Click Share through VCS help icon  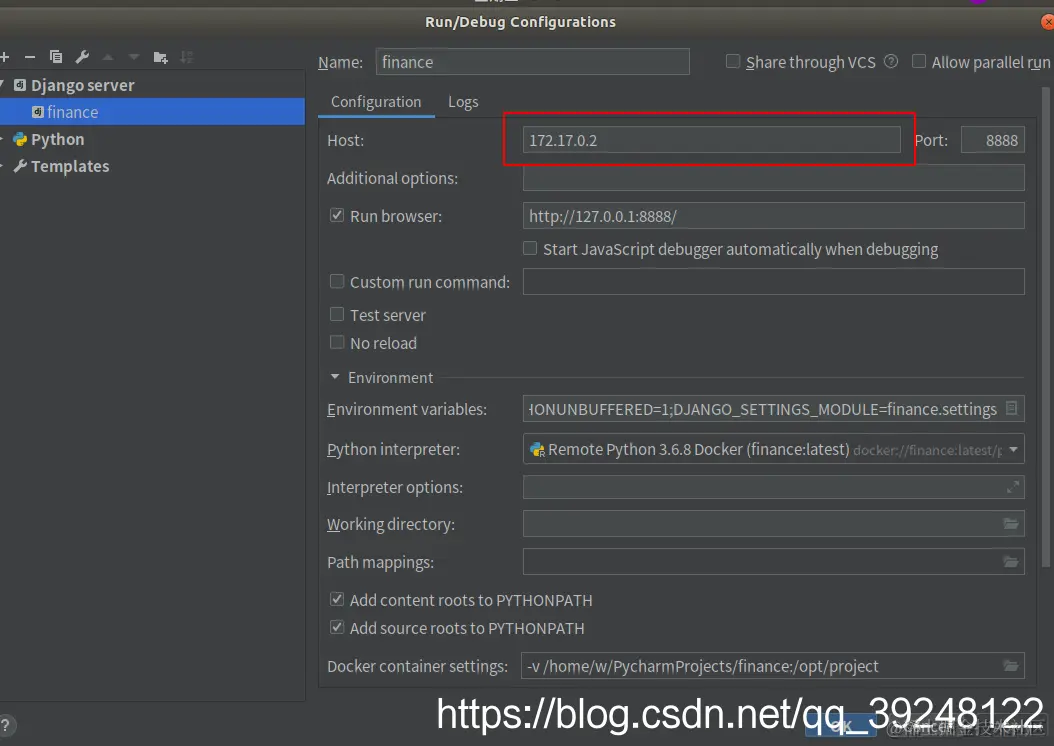891,62
